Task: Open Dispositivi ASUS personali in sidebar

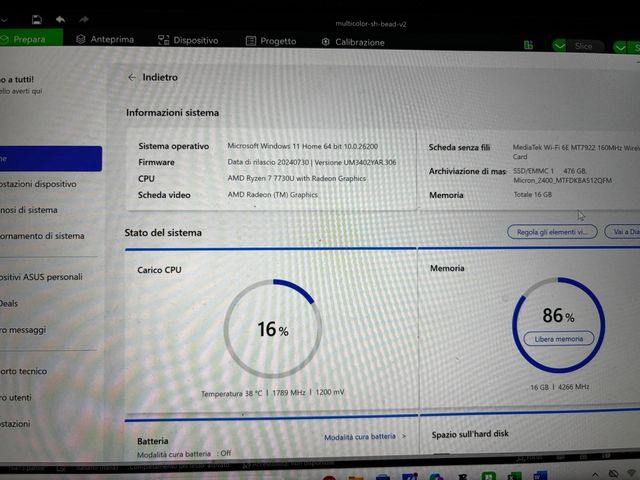Action: [41, 277]
